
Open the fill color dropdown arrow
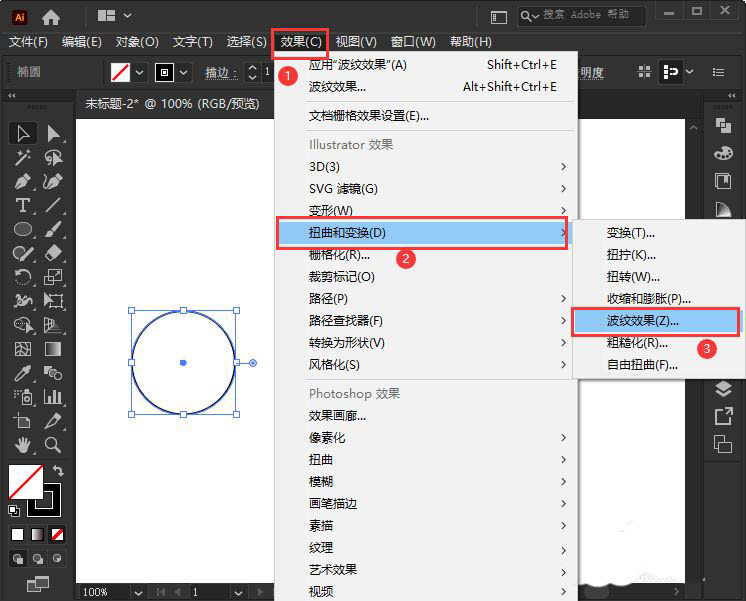pos(140,73)
